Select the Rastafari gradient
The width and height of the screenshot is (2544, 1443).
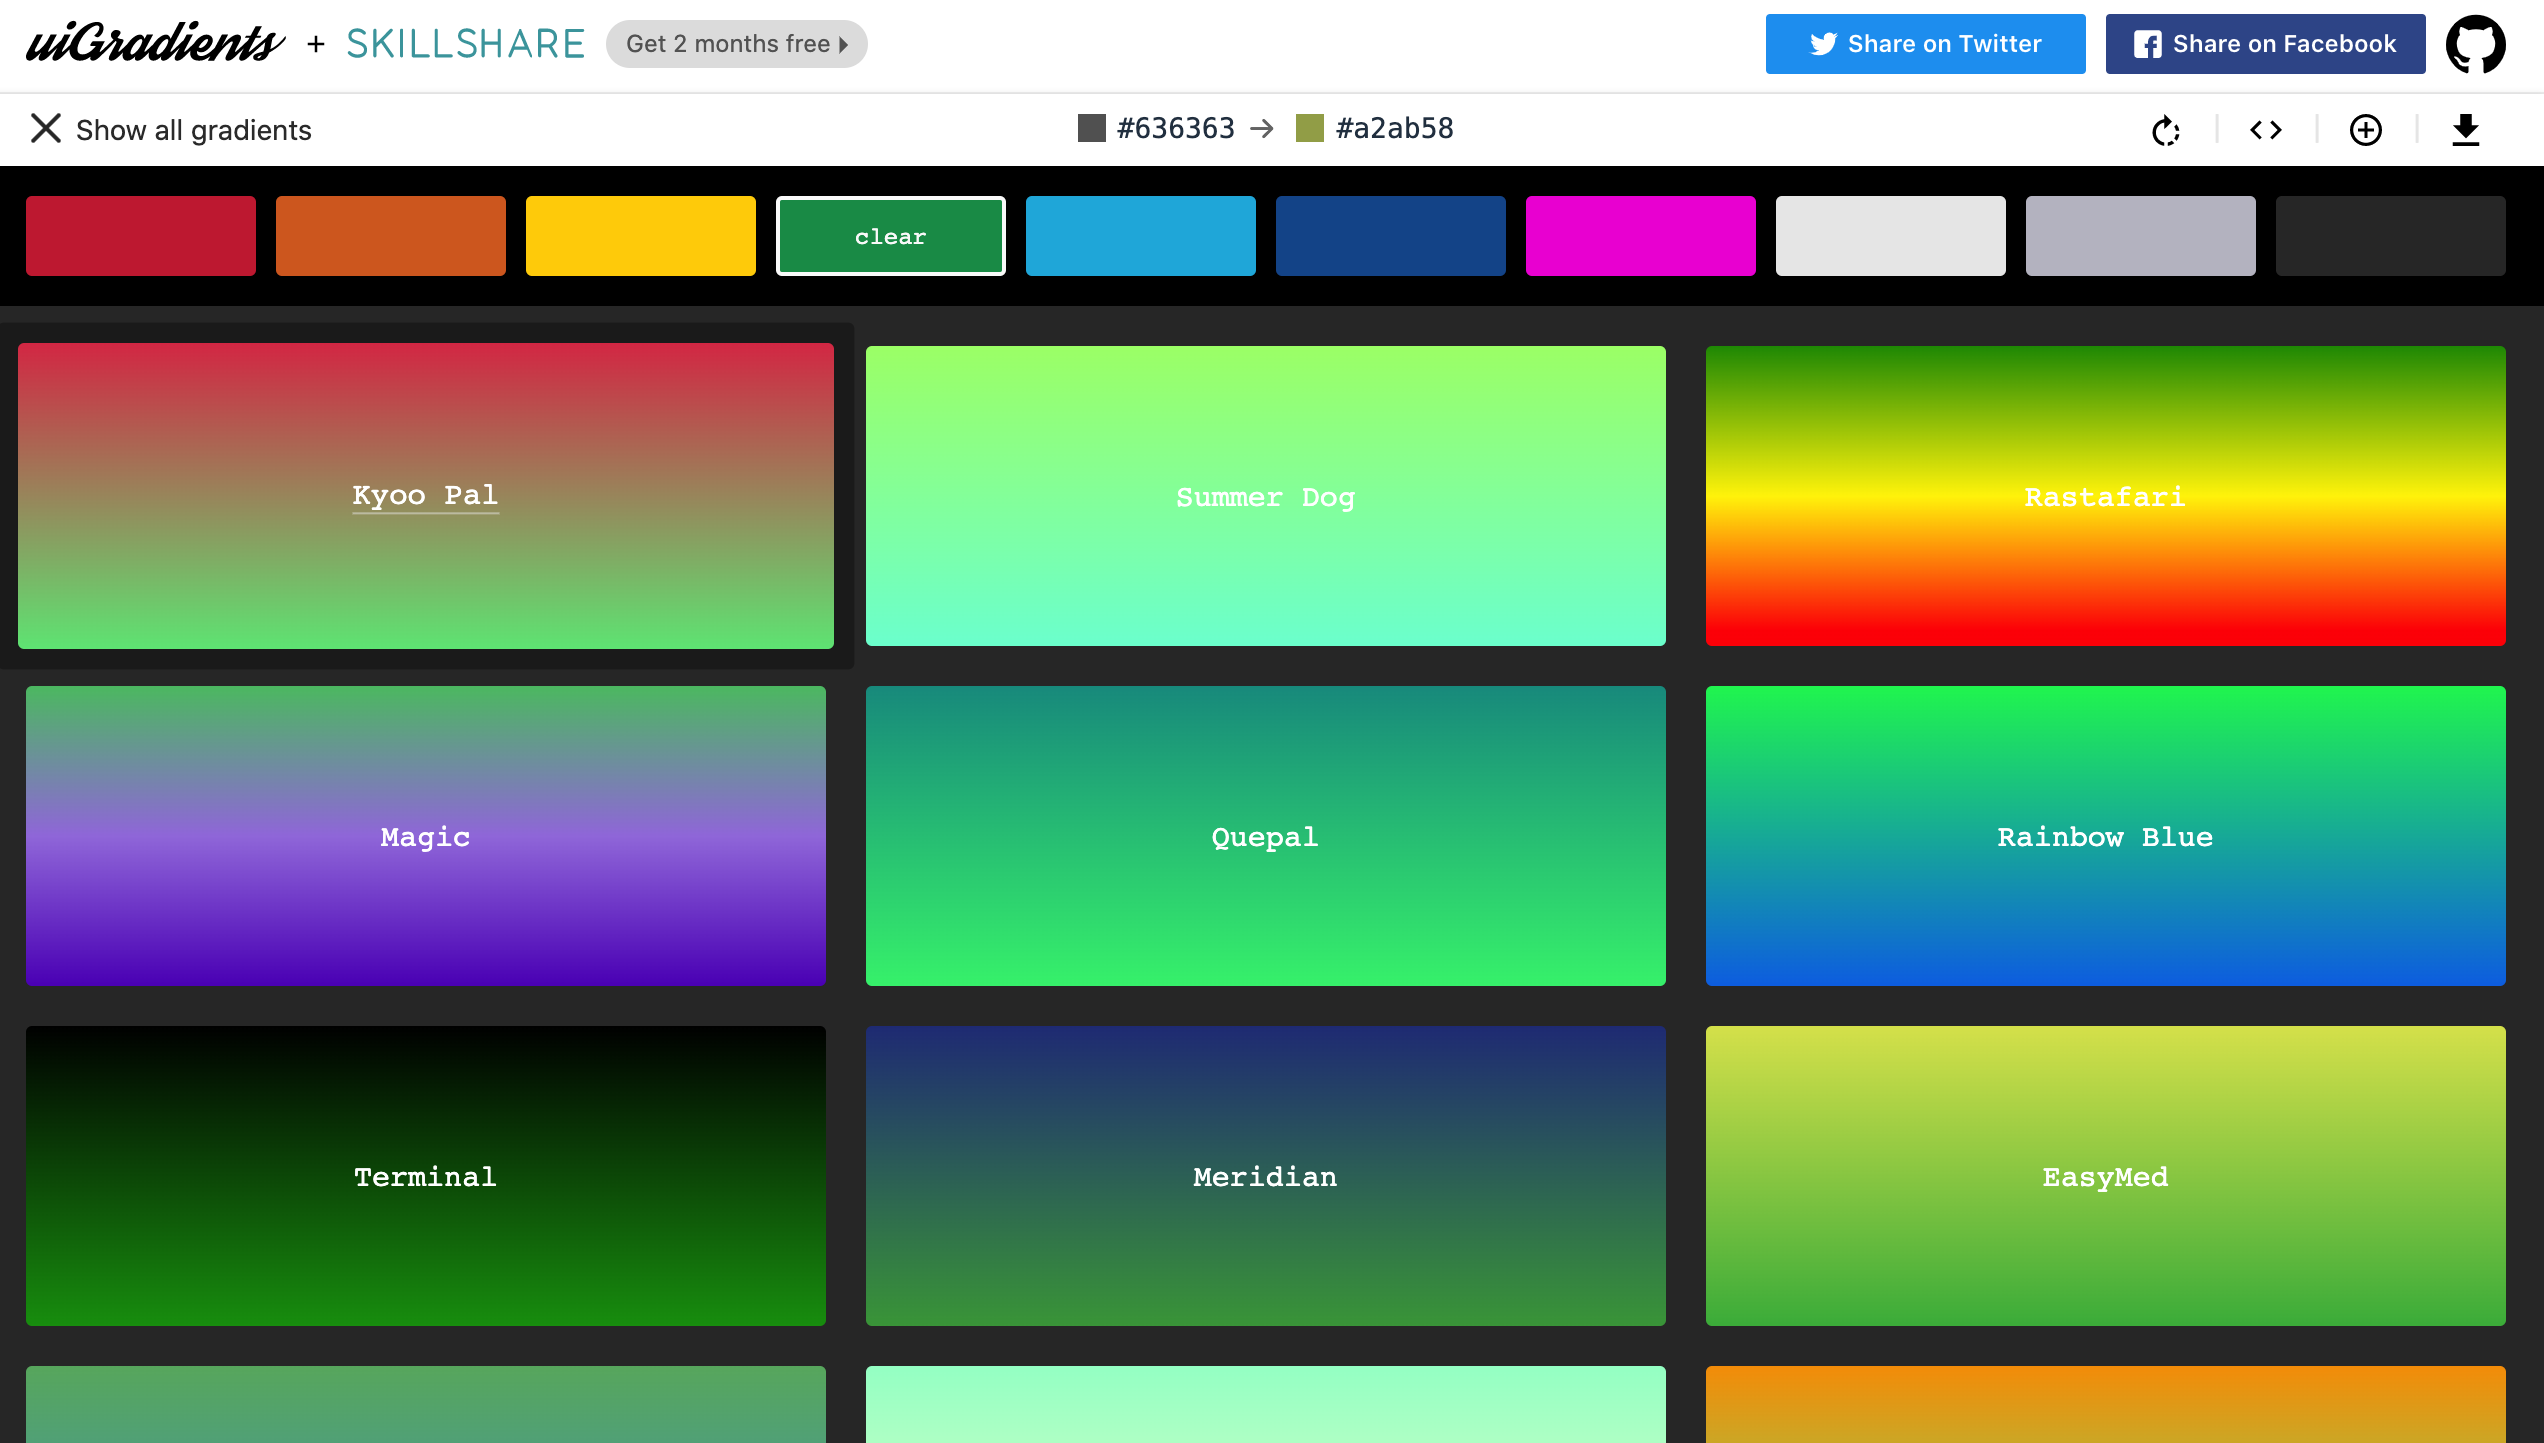coord(2105,496)
